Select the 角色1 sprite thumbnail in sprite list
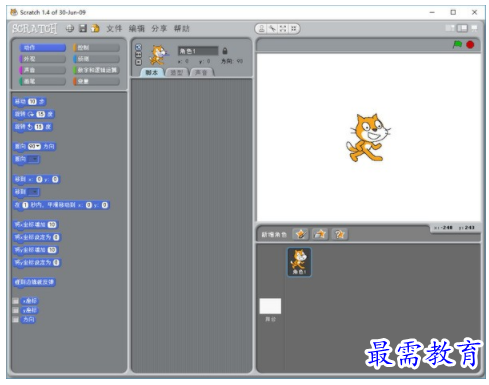489x385 pixels. 299,262
